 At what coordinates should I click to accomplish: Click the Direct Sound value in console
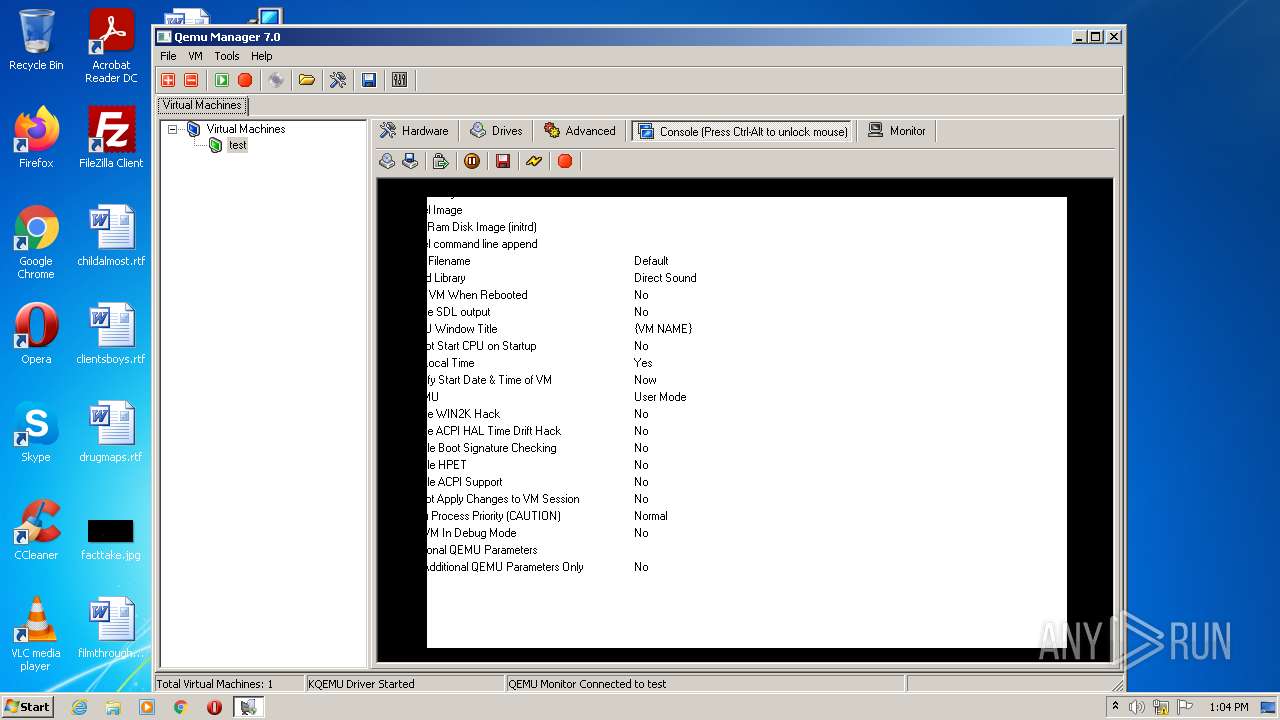click(x=665, y=278)
